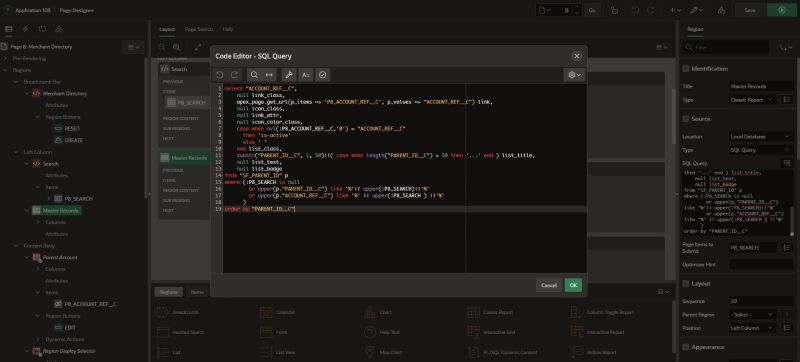Open the Location dropdown showing Local Database

pos(760,137)
